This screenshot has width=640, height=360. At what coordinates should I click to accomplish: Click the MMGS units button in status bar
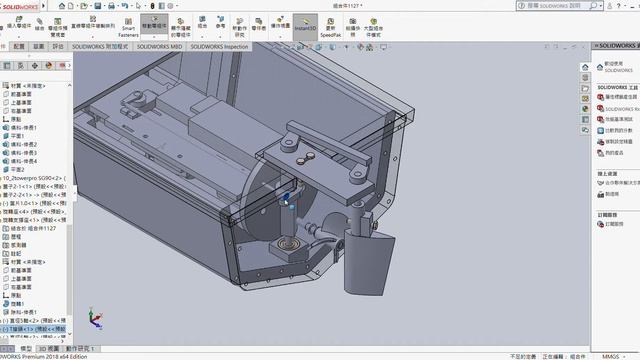click(611, 357)
